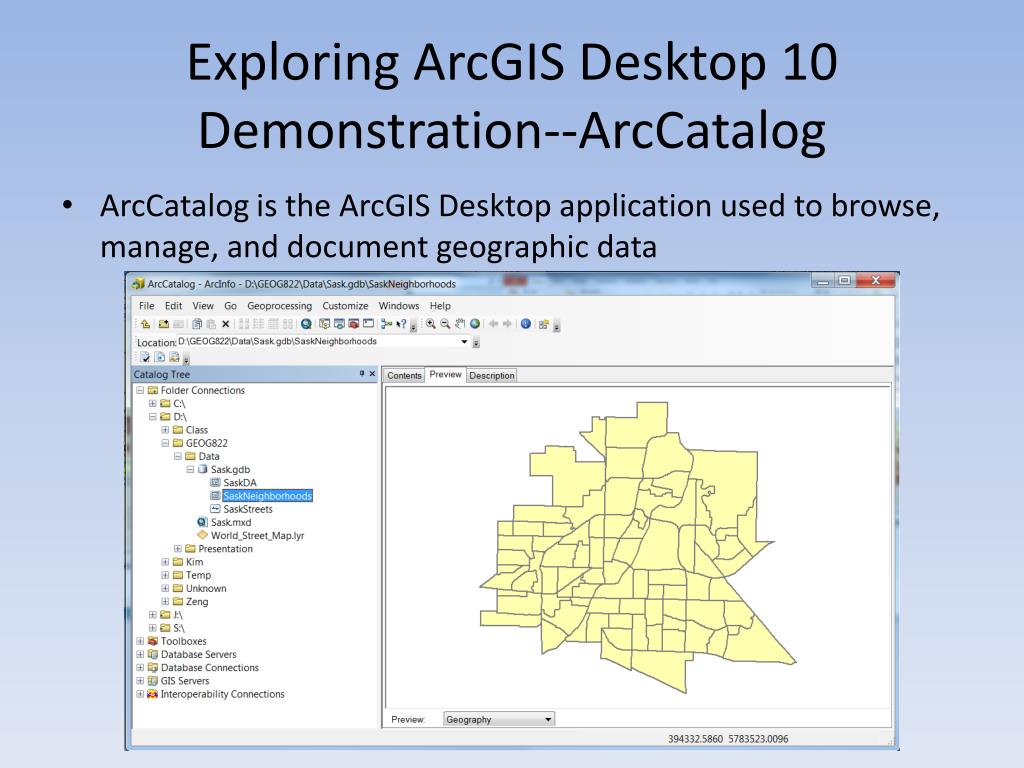Switch to the Description tab
This screenshot has height=768, width=1024.
click(x=492, y=376)
